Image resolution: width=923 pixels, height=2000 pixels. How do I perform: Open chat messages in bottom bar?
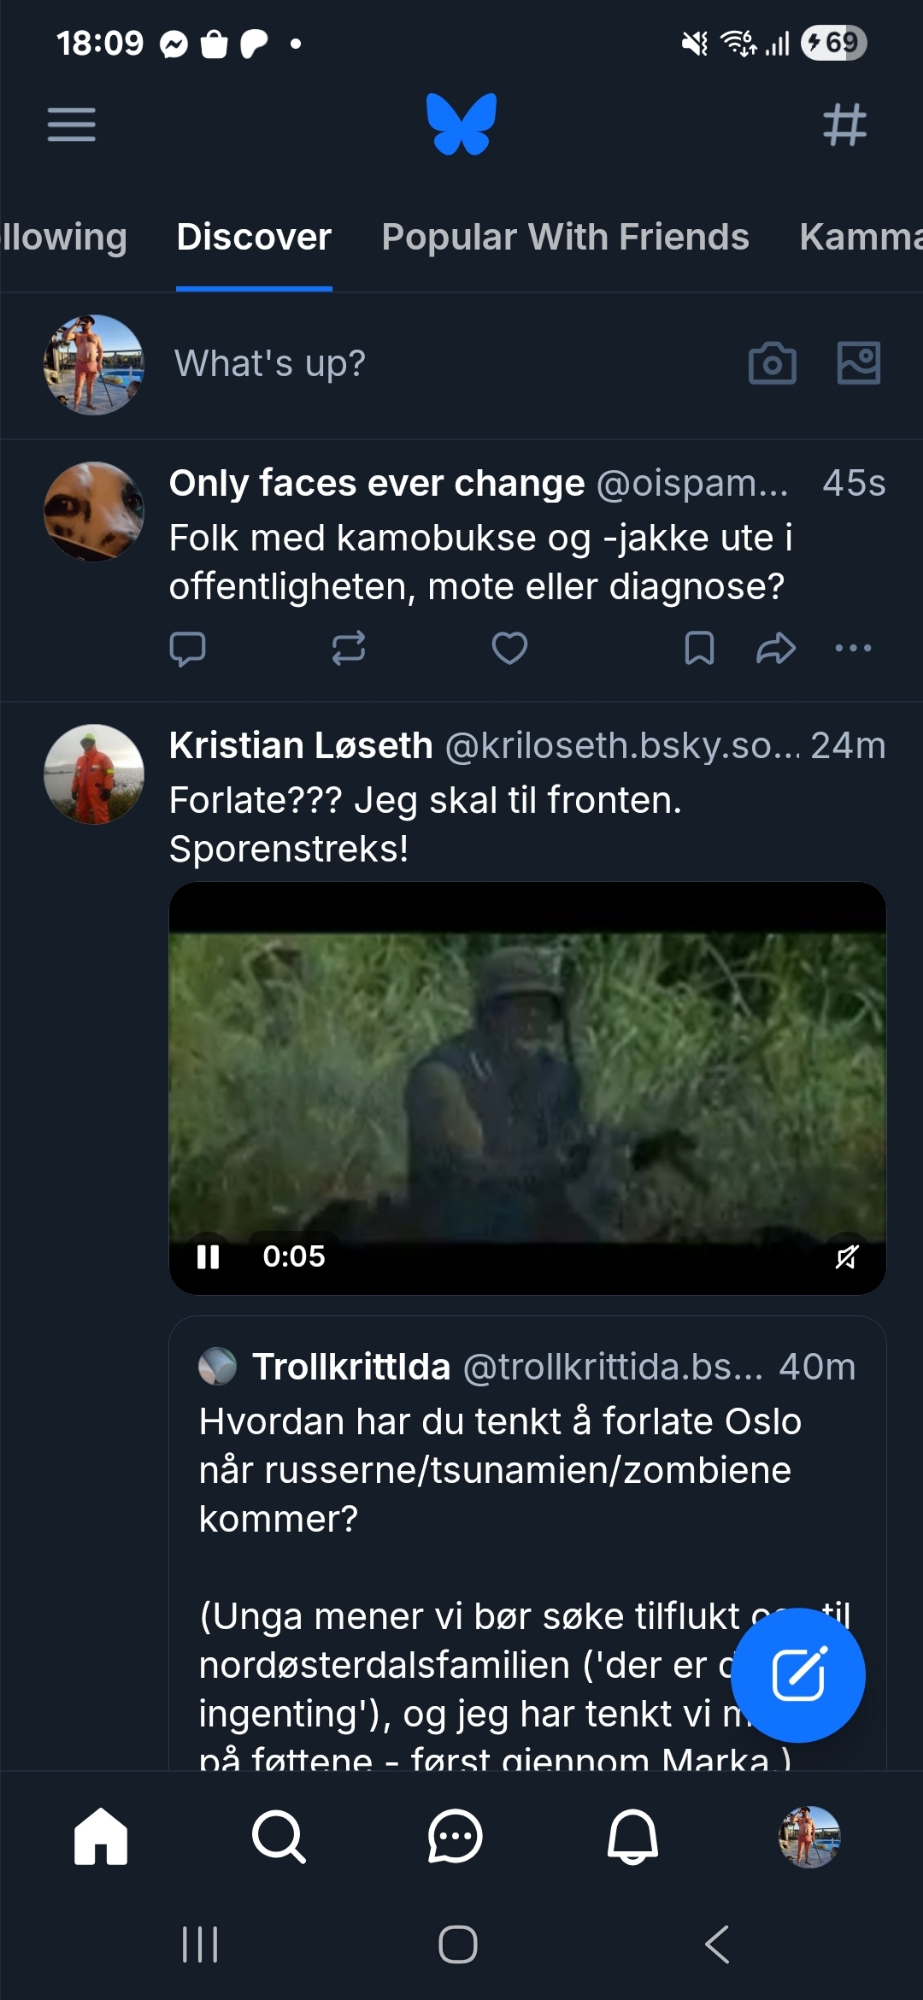pyautogui.click(x=455, y=1837)
